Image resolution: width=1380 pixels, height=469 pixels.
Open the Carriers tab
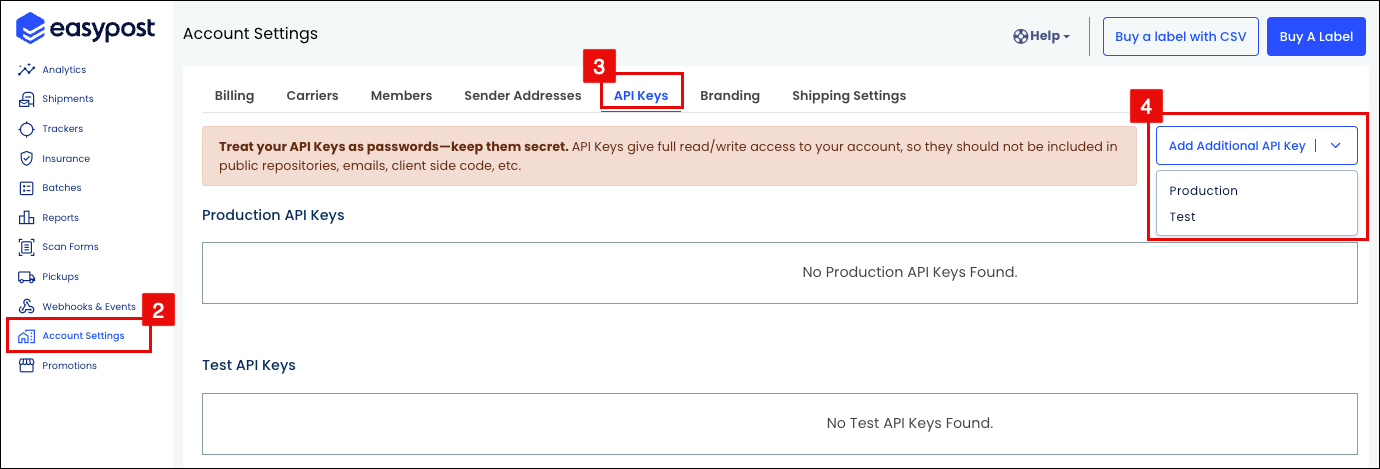click(312, 96)
